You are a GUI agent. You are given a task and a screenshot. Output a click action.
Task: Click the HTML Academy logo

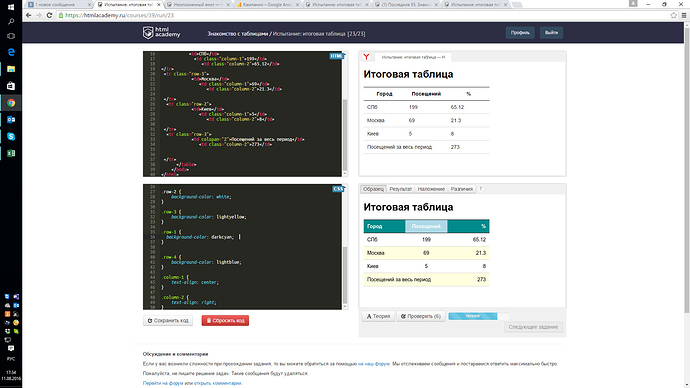pyautogui.click(x=161, y=33)
